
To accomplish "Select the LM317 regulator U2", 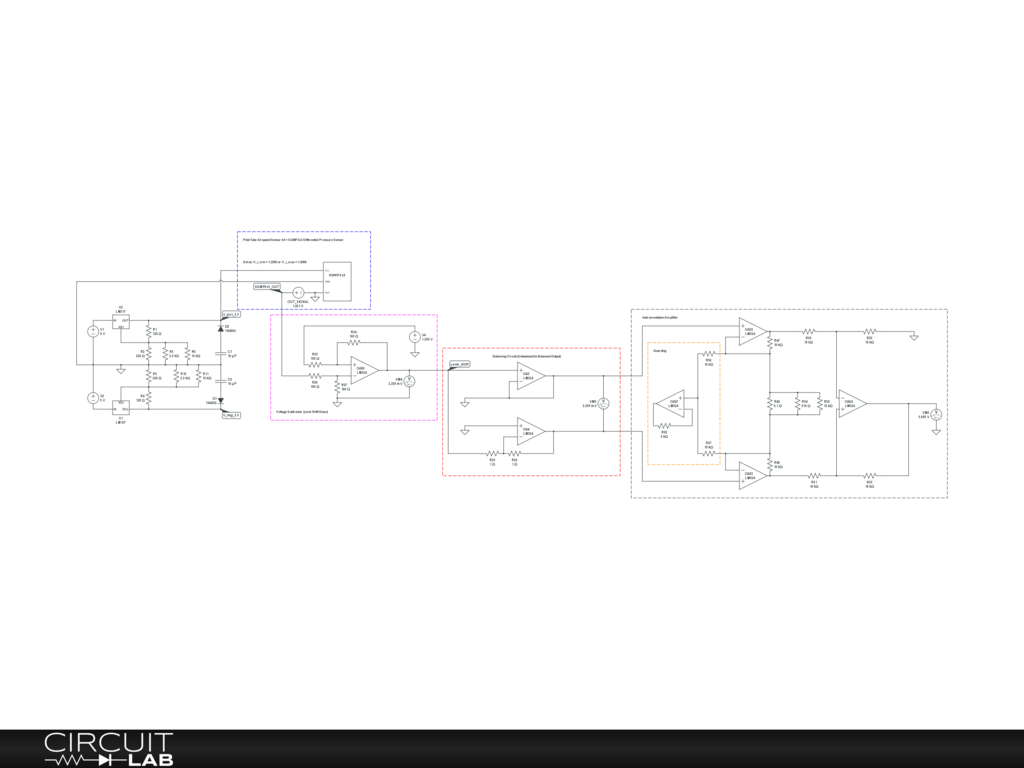I will click(x=121, y=322).
